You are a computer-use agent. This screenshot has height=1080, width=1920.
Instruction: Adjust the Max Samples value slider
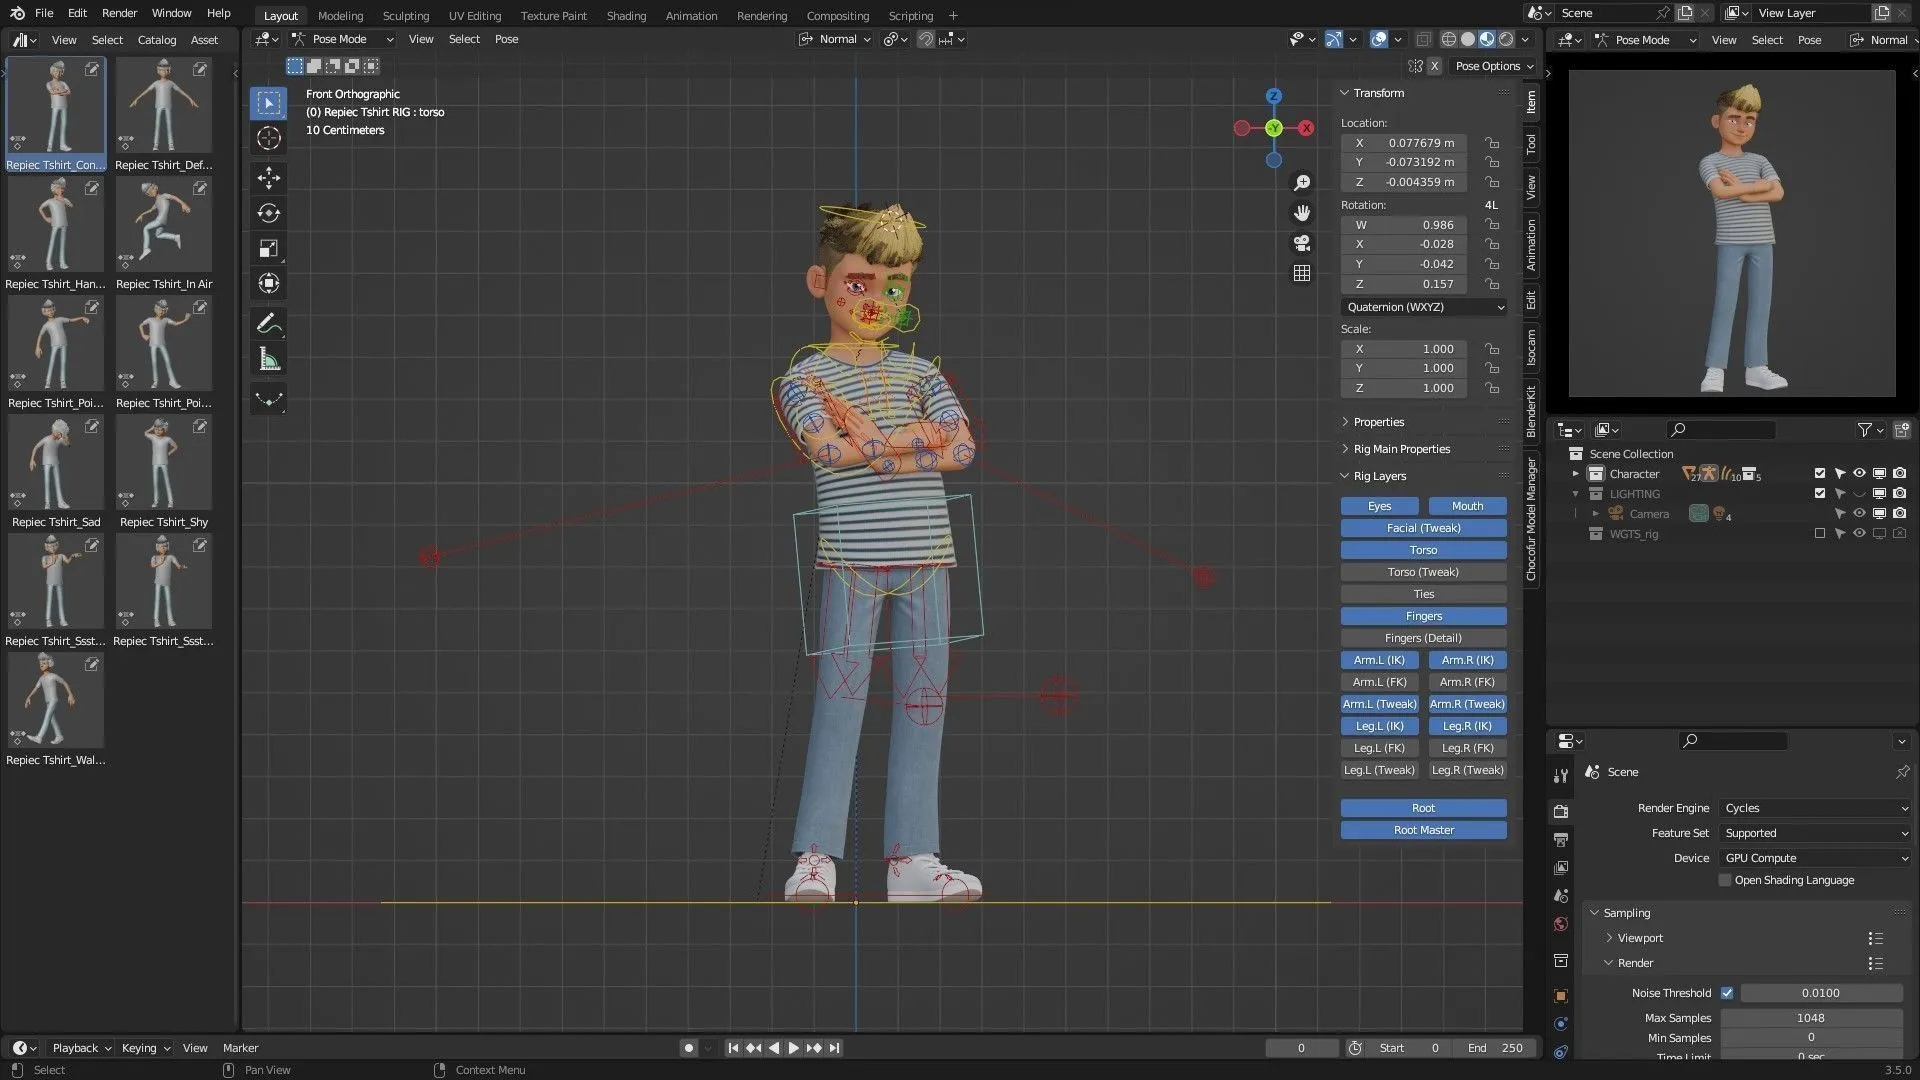pyautogui.click(x=1810, y=1017)
